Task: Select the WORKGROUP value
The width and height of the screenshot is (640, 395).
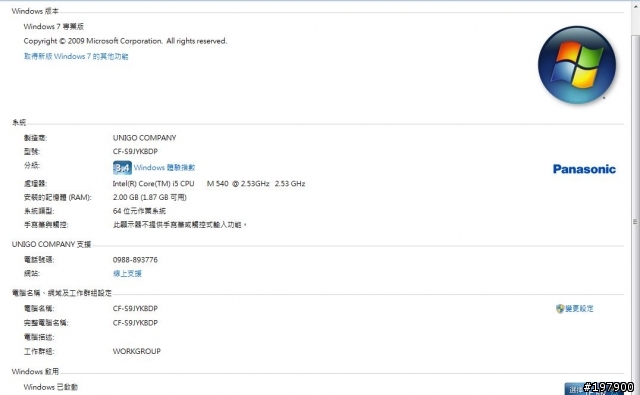Action: click(x=137, y=351)
